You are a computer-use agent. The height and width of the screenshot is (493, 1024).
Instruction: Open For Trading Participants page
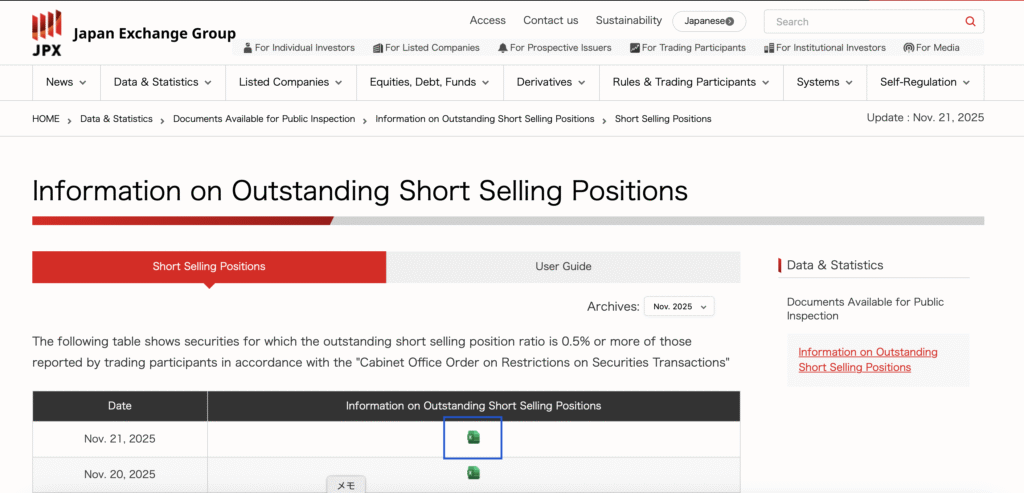coord(688,48)
